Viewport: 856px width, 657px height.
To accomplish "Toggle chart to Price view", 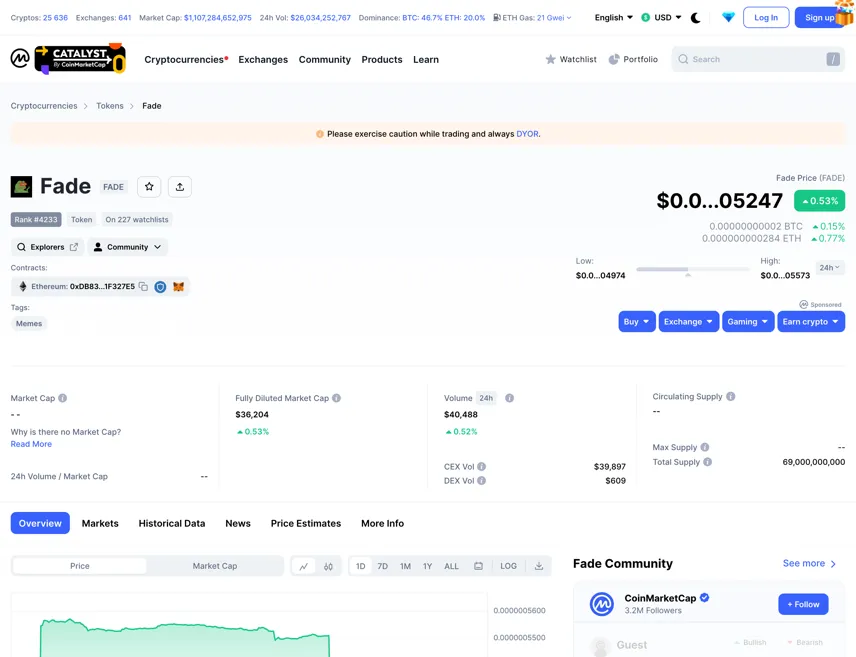I will [x=80, y=566].
